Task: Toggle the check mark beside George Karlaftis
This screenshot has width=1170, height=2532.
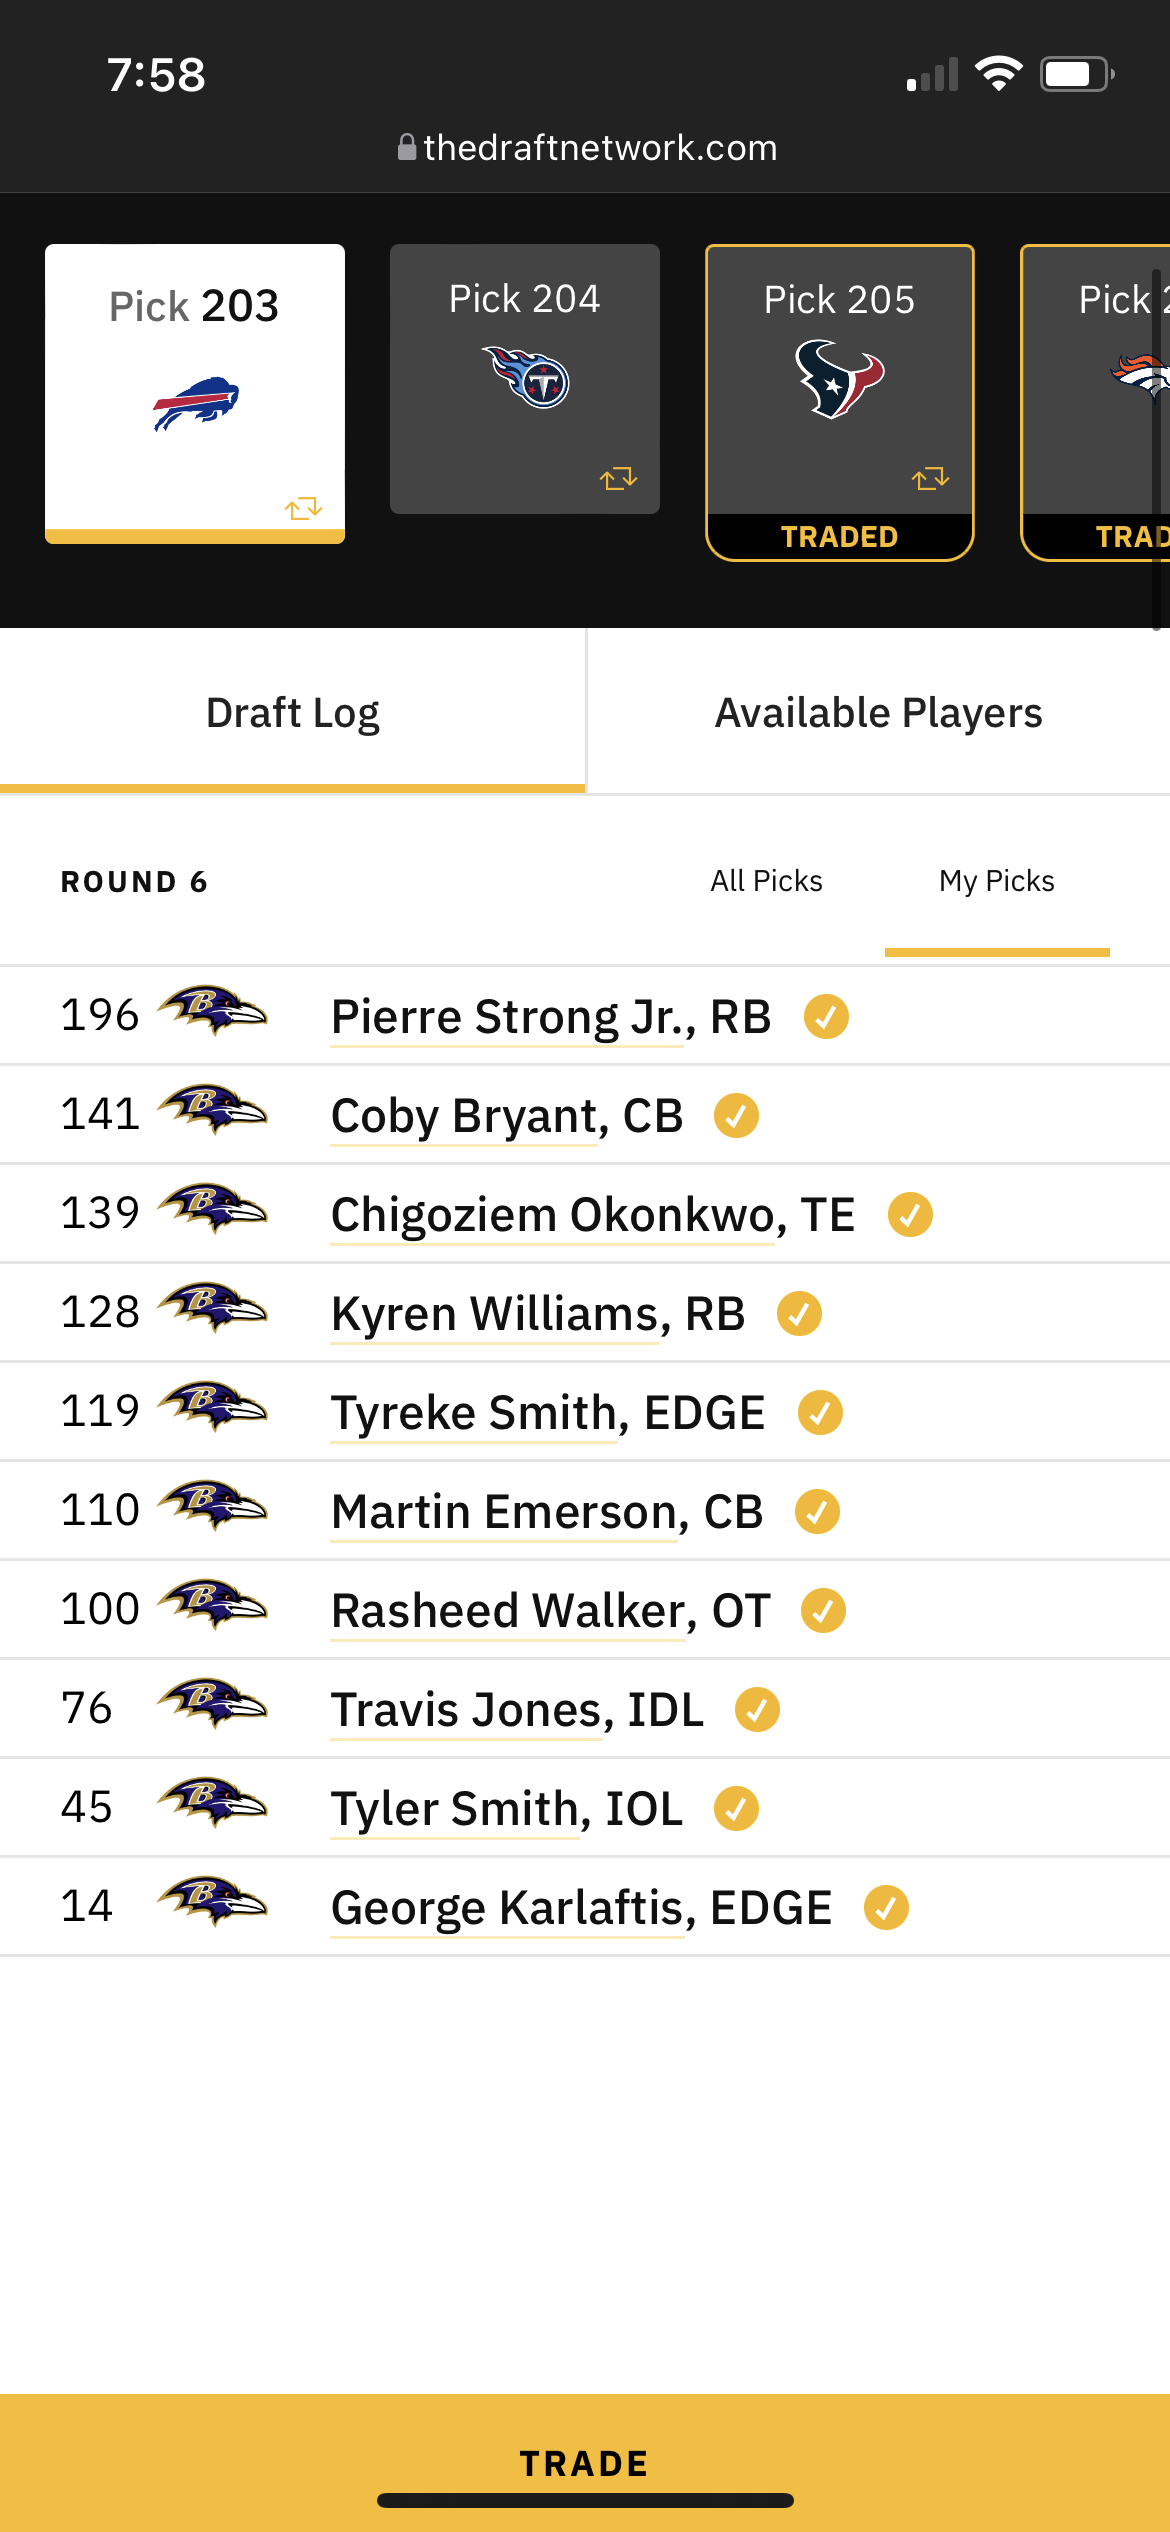Action: [x=886, y=1908]
